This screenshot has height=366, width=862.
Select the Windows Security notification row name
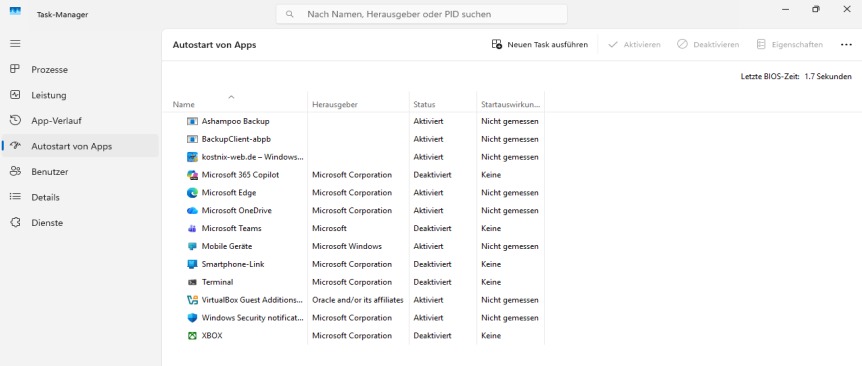253,318
